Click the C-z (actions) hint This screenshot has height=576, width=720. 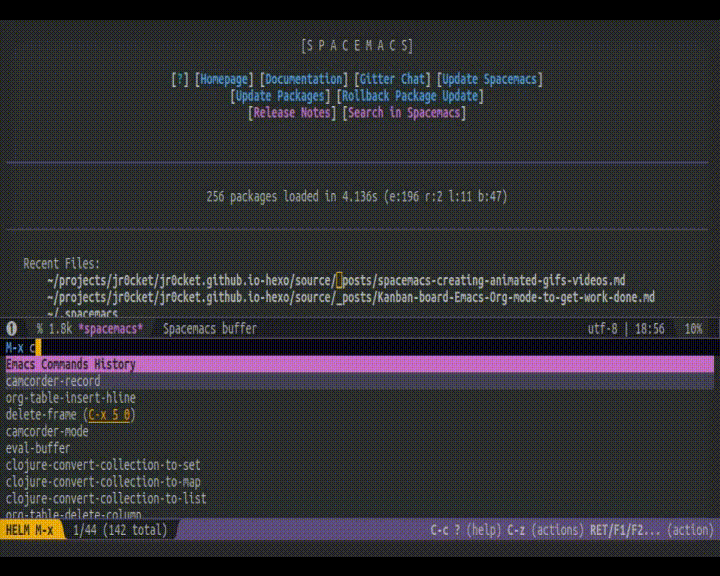(x=546, y=530)
